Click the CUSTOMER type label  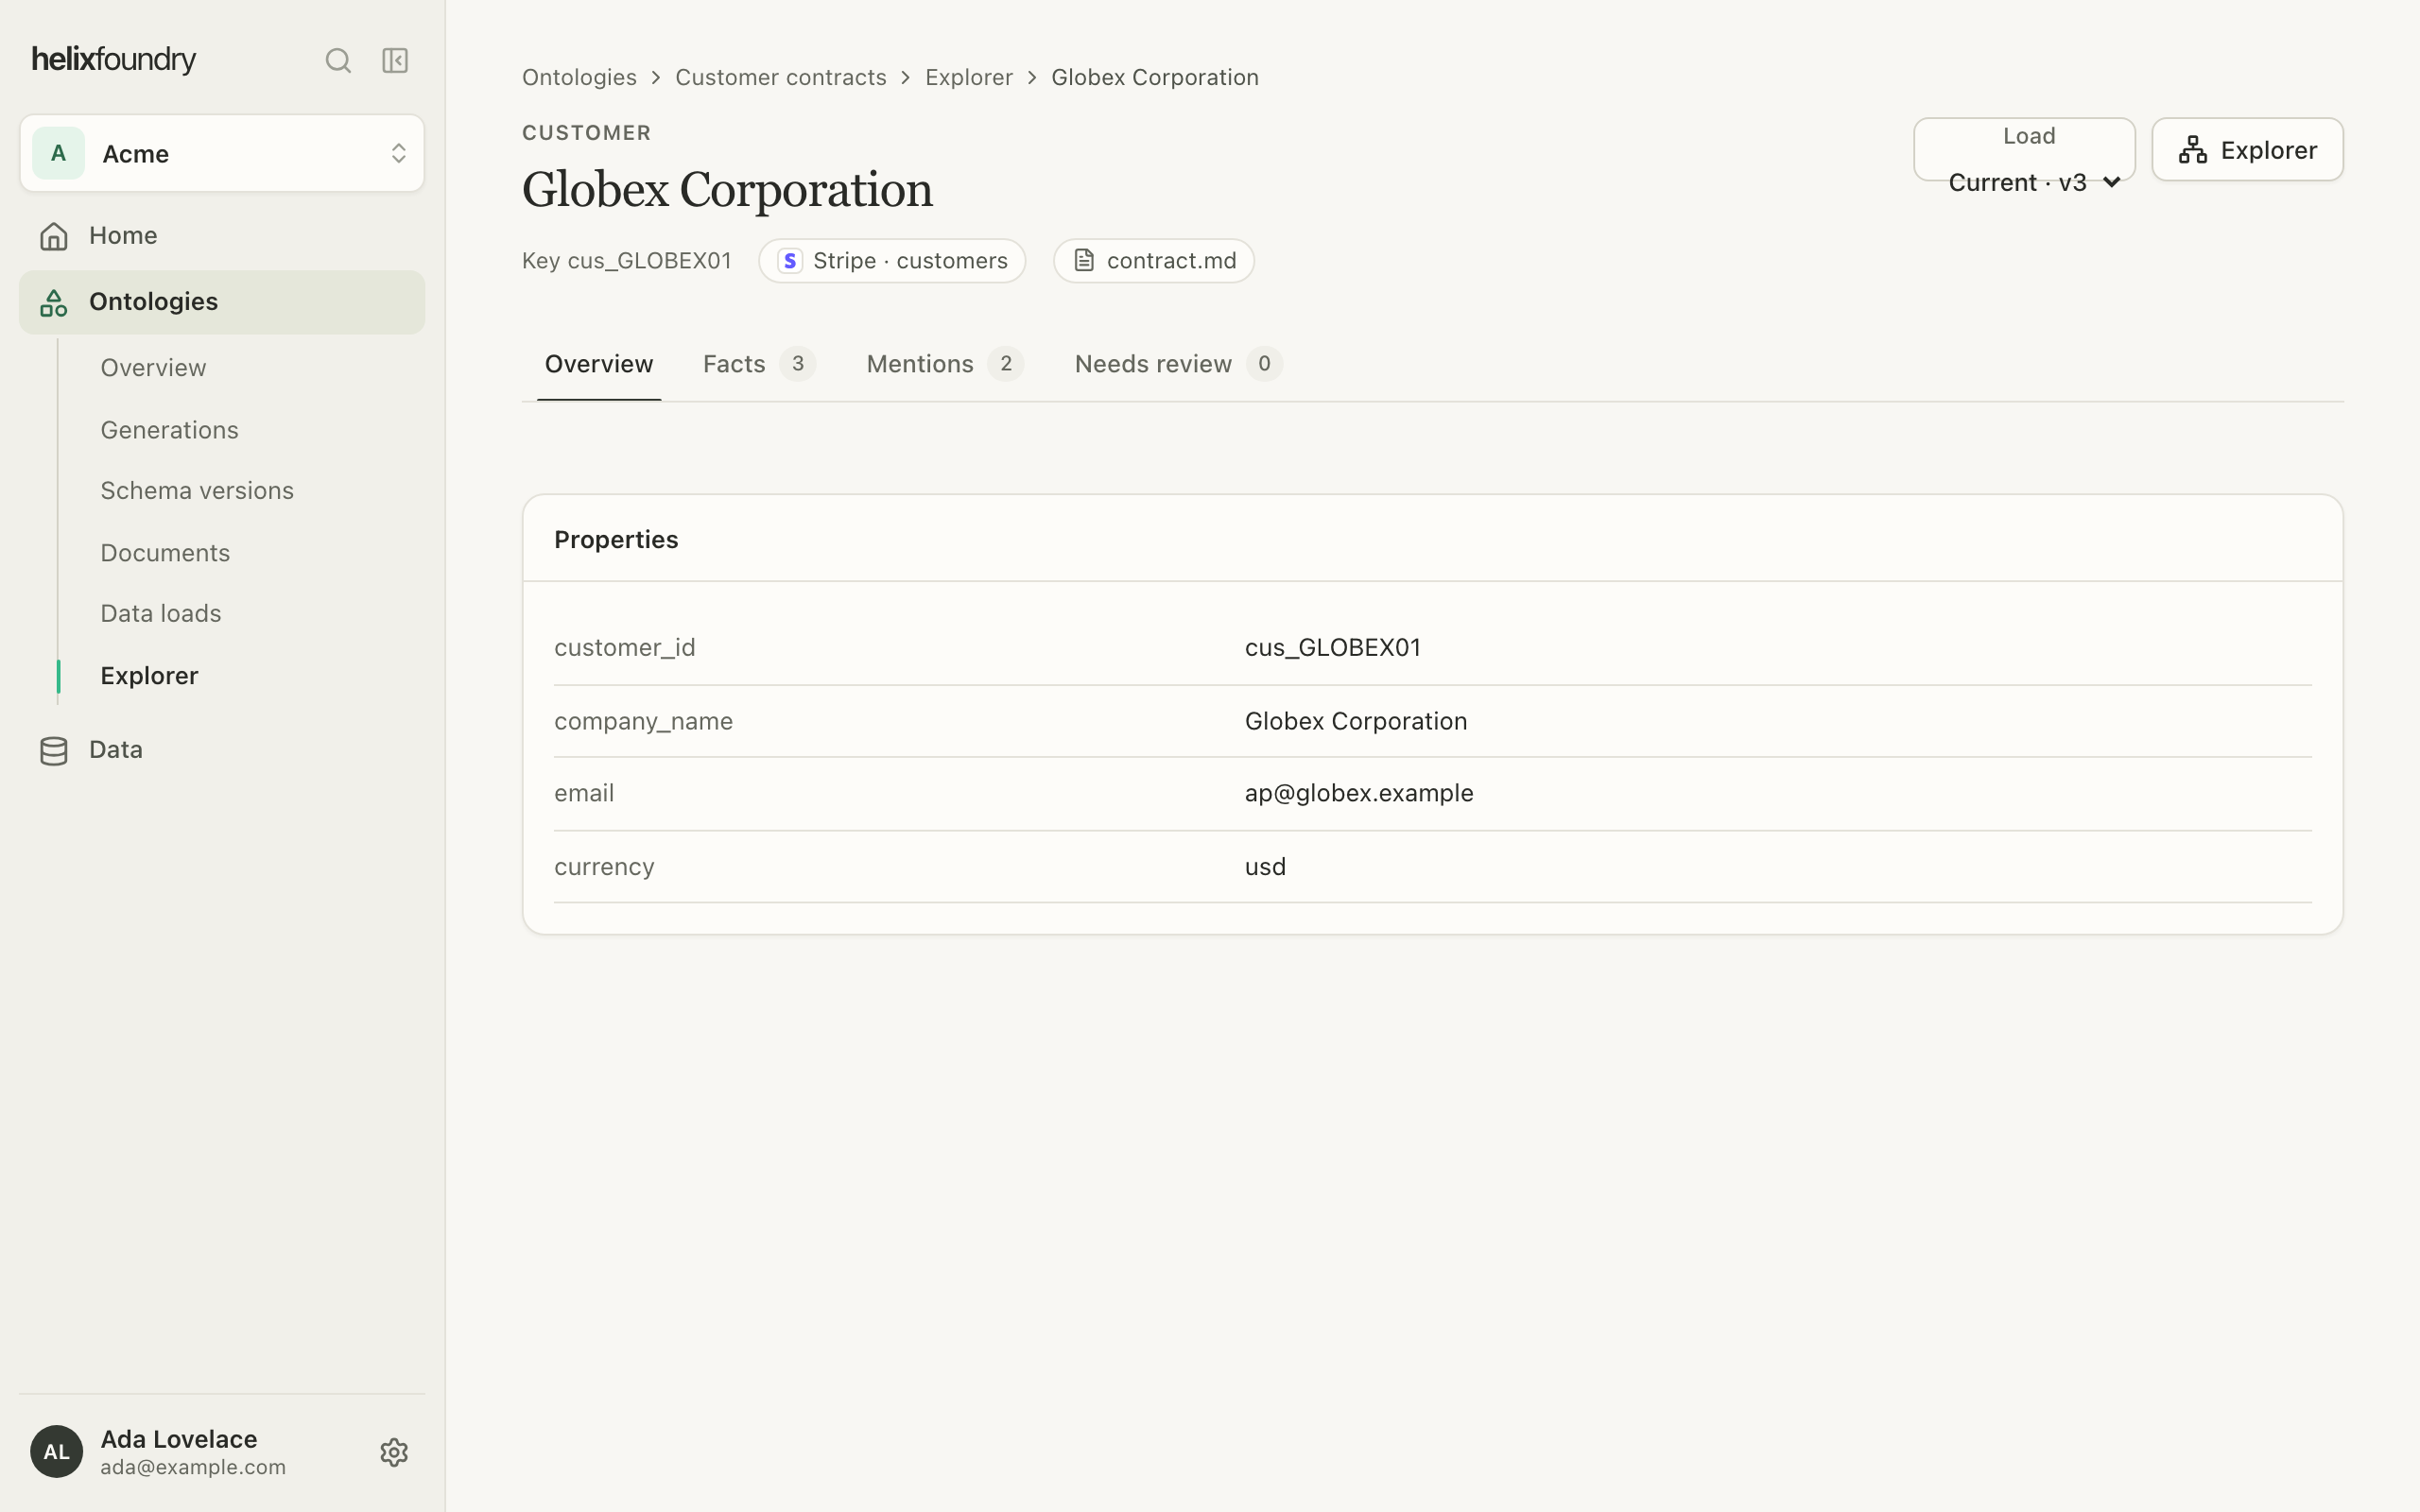click(x=587, y=133)
